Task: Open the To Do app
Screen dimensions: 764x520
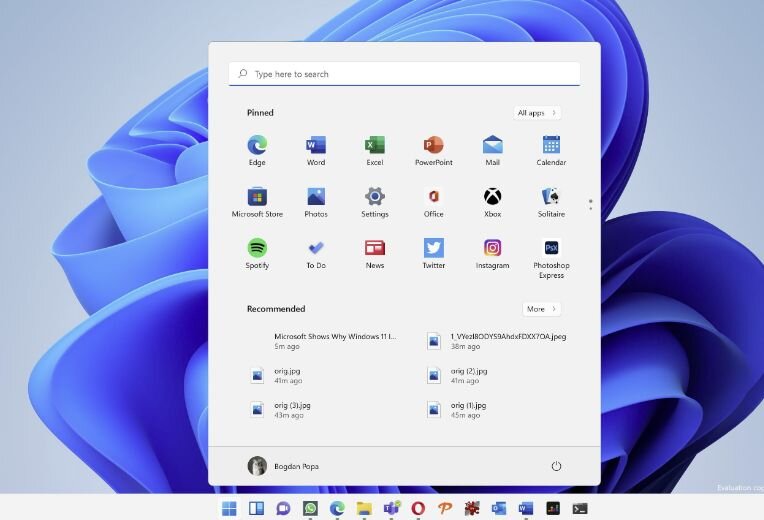Action: coord(316,253)
